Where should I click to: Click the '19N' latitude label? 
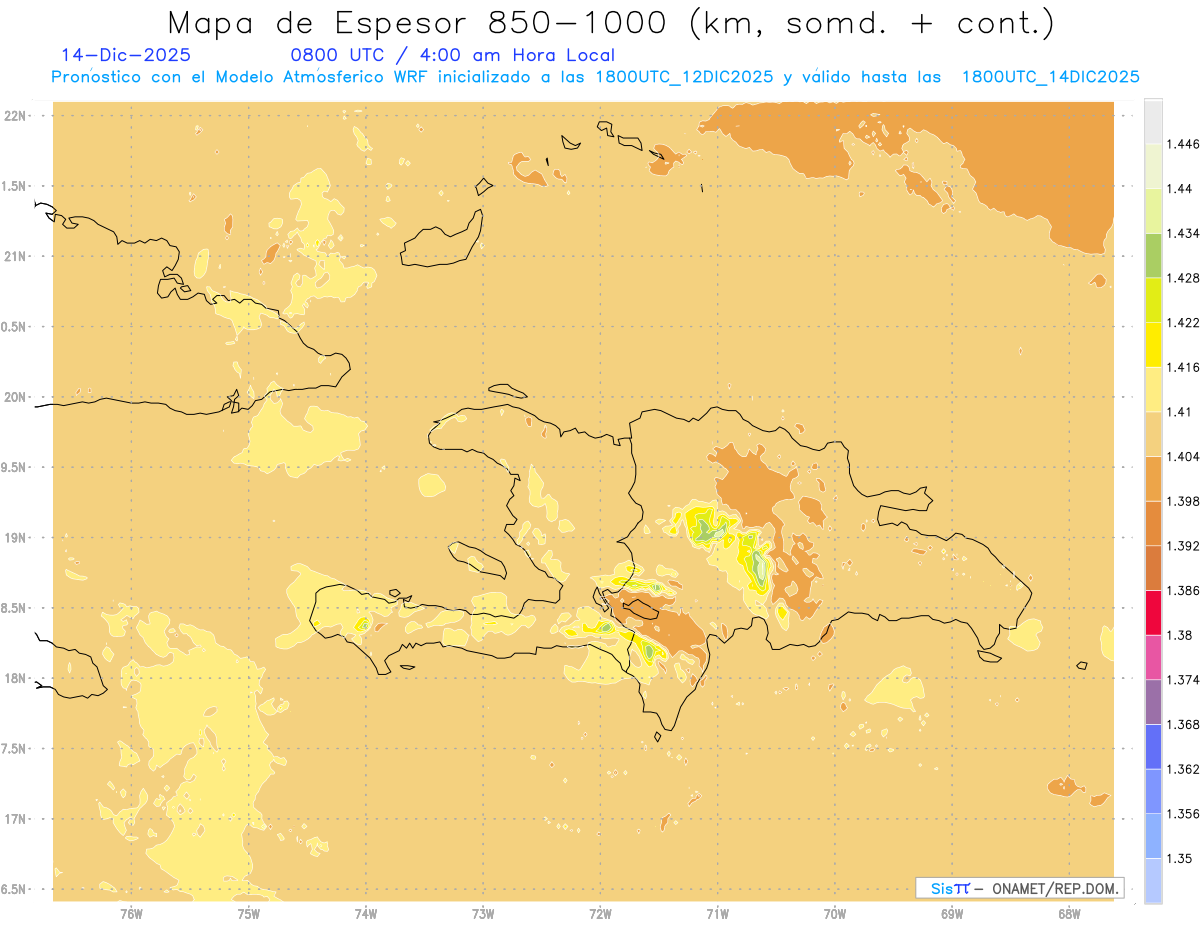tap(17, 537)
